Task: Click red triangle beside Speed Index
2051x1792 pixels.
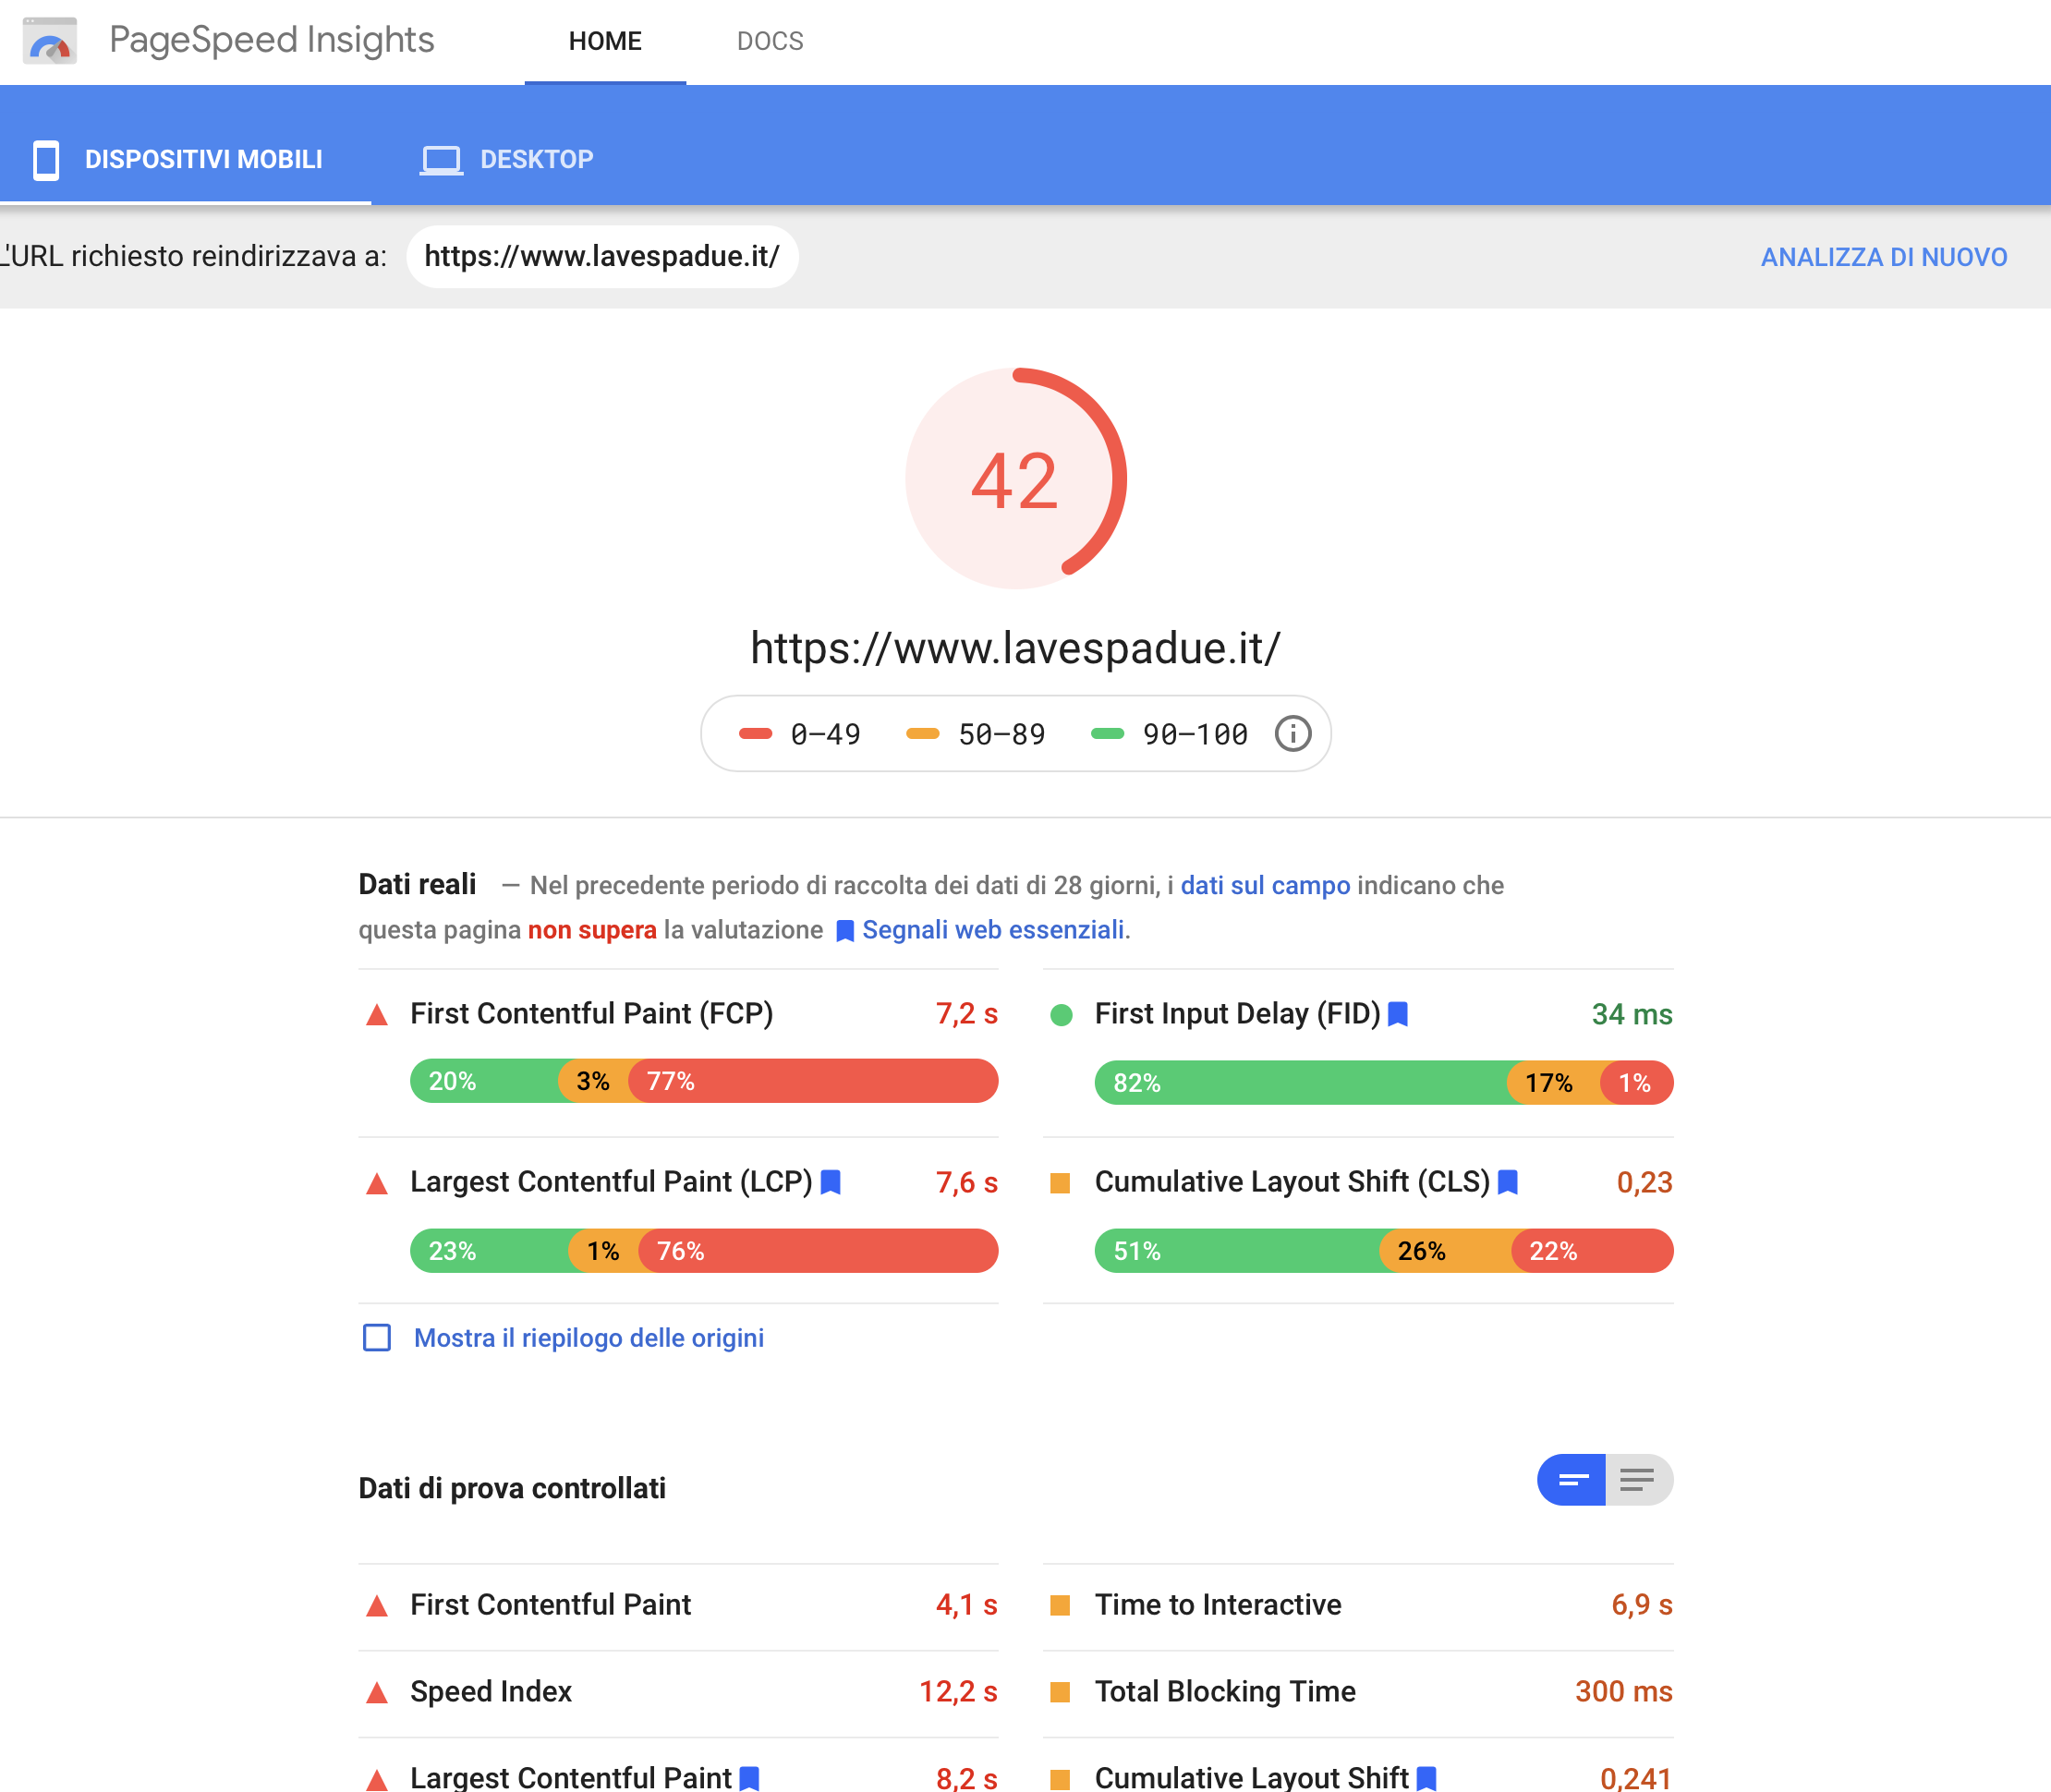Action: [377, 1693]
